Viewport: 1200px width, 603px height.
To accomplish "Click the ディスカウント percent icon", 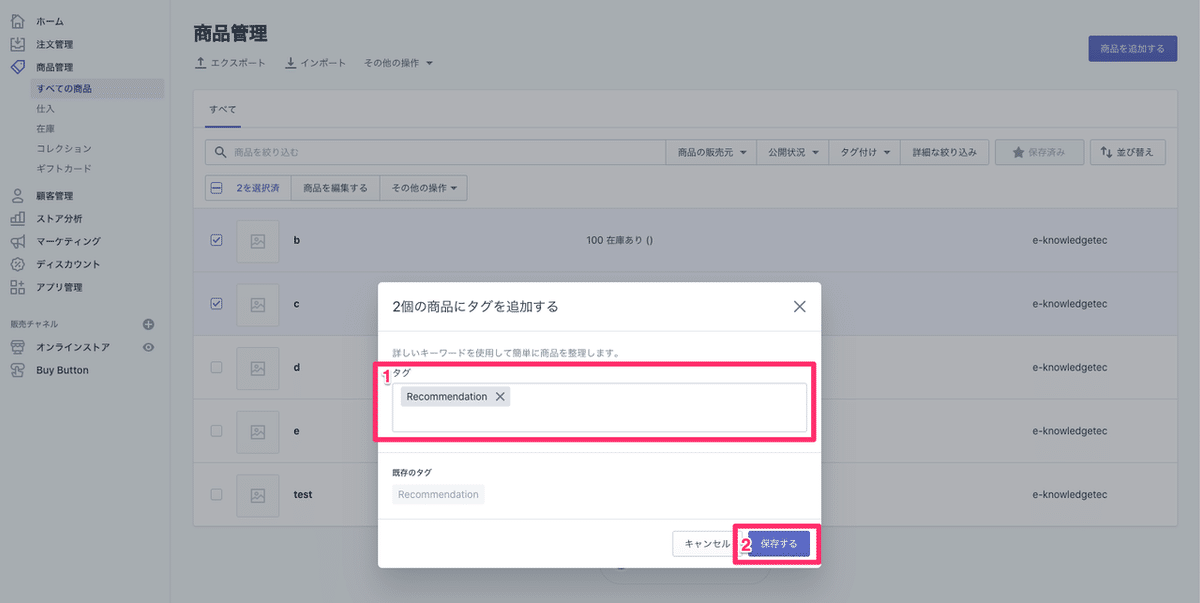I will point(17,264).
